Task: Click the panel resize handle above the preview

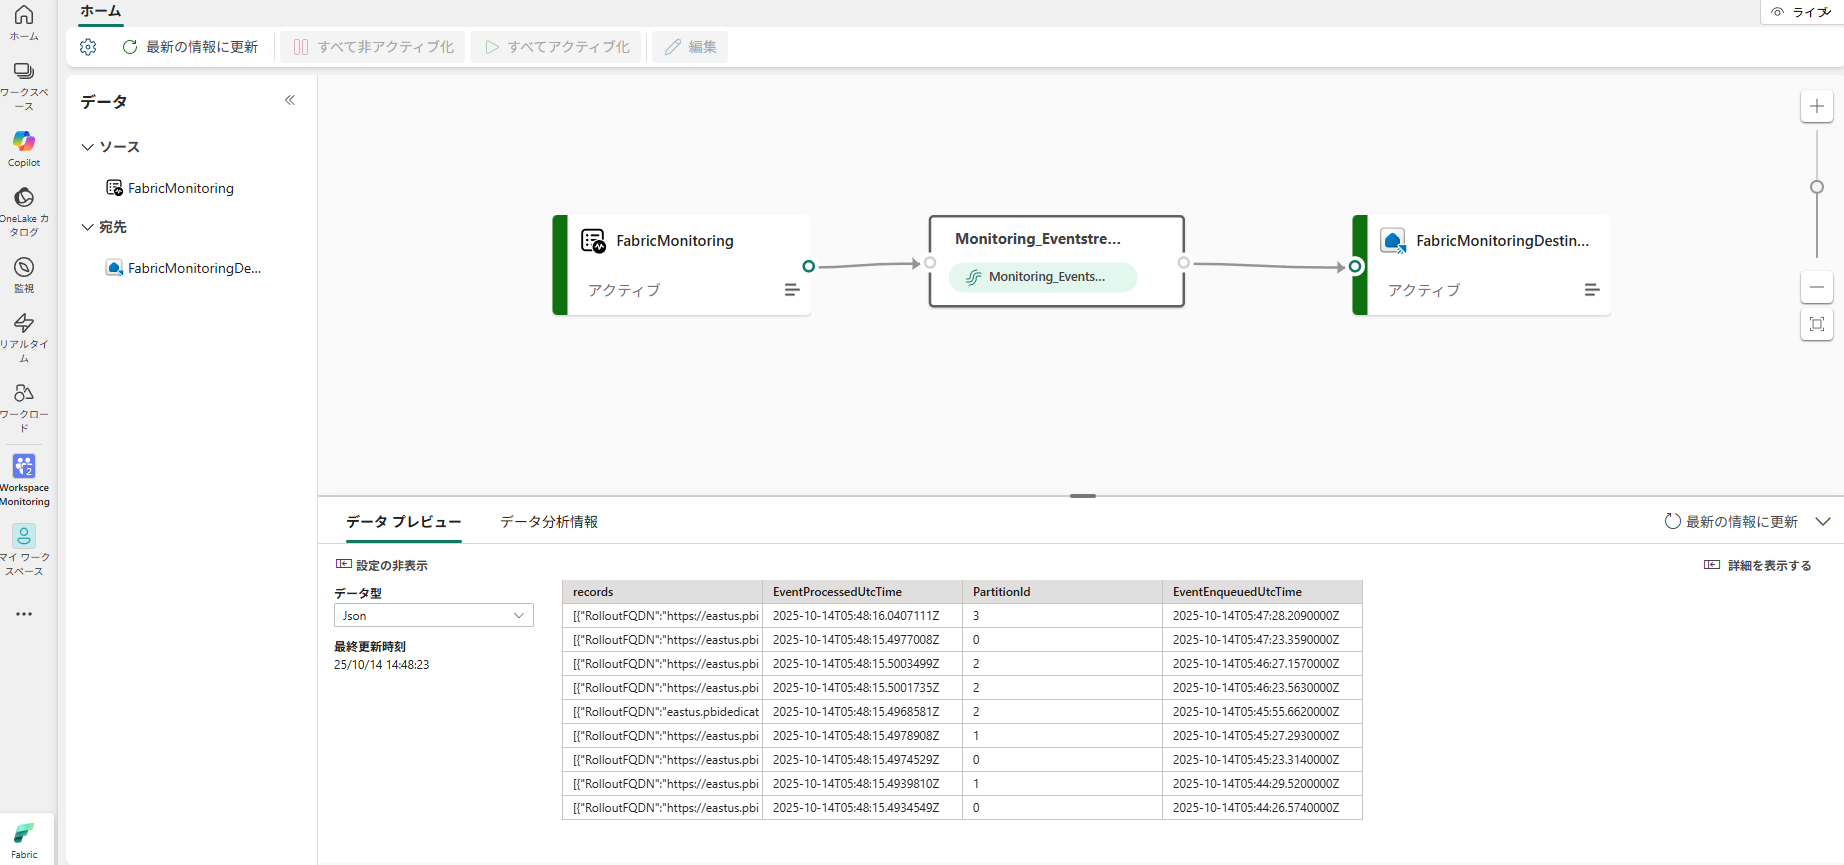Action: coord(1082,496)
